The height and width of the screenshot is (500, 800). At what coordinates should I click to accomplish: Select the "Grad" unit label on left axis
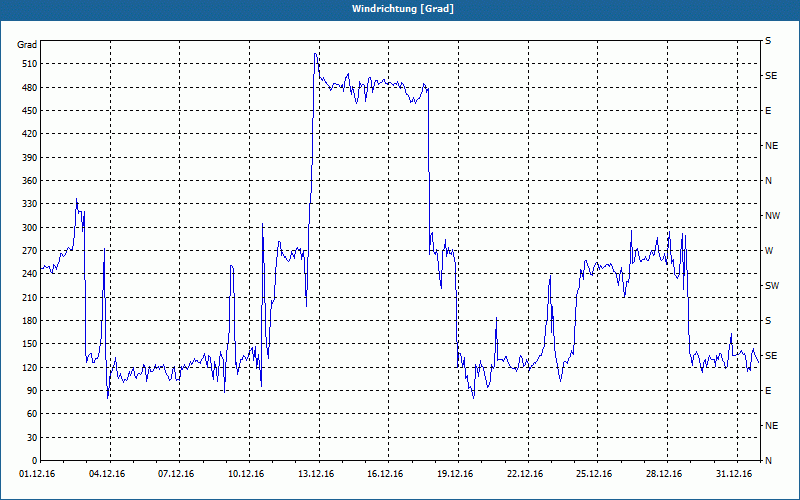coord(27,45)
